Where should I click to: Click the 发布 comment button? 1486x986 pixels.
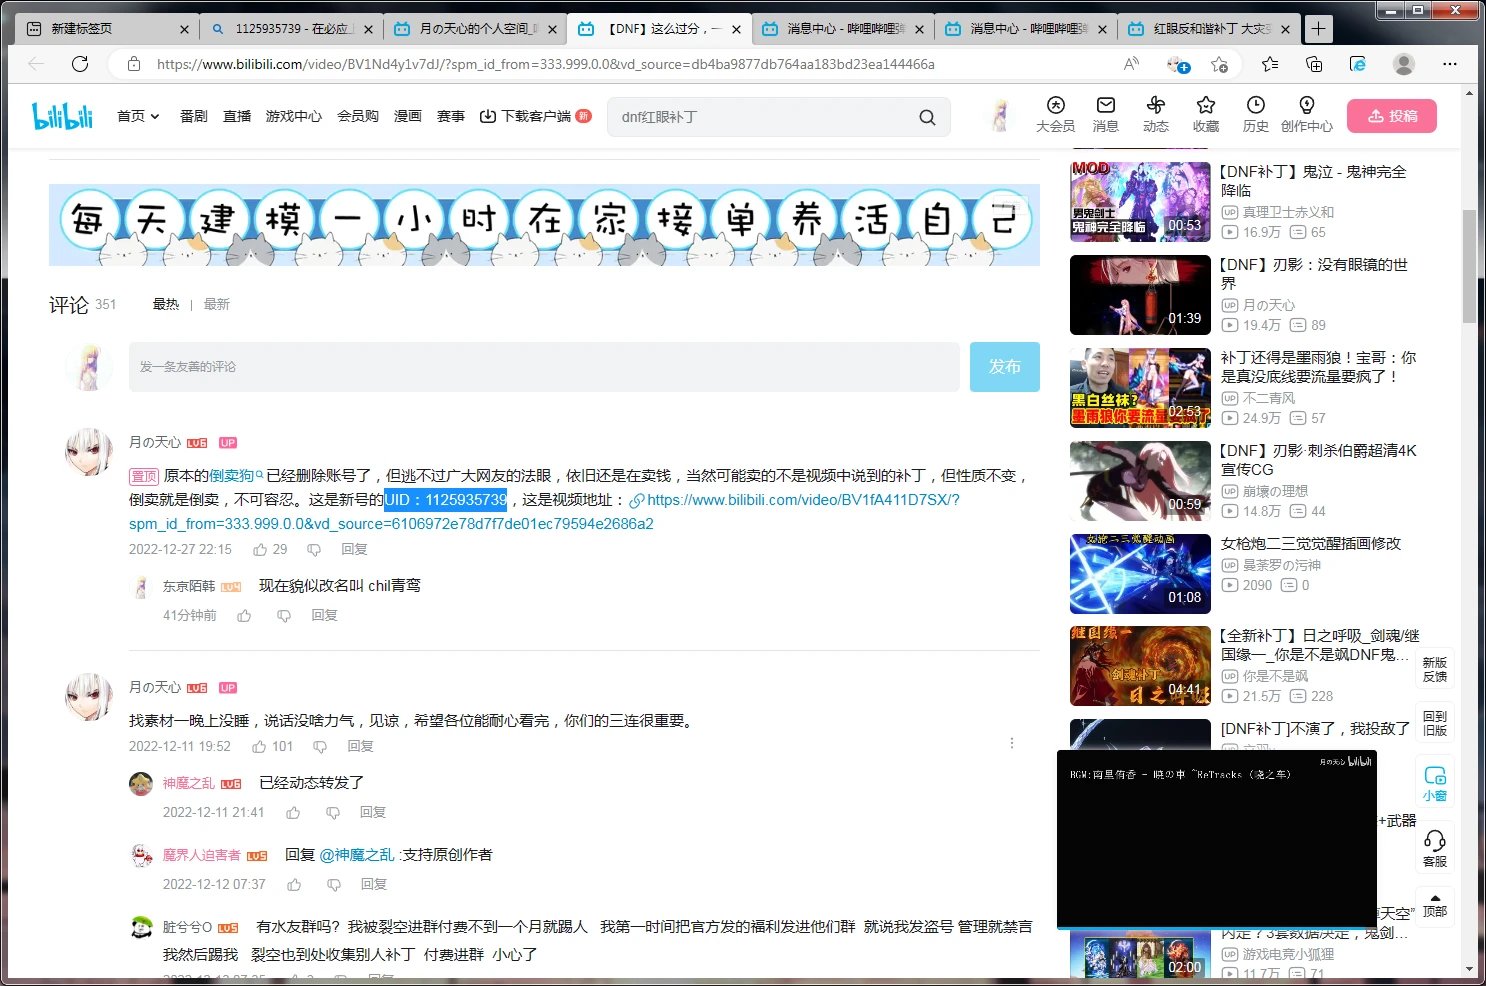coord(1005,367)
